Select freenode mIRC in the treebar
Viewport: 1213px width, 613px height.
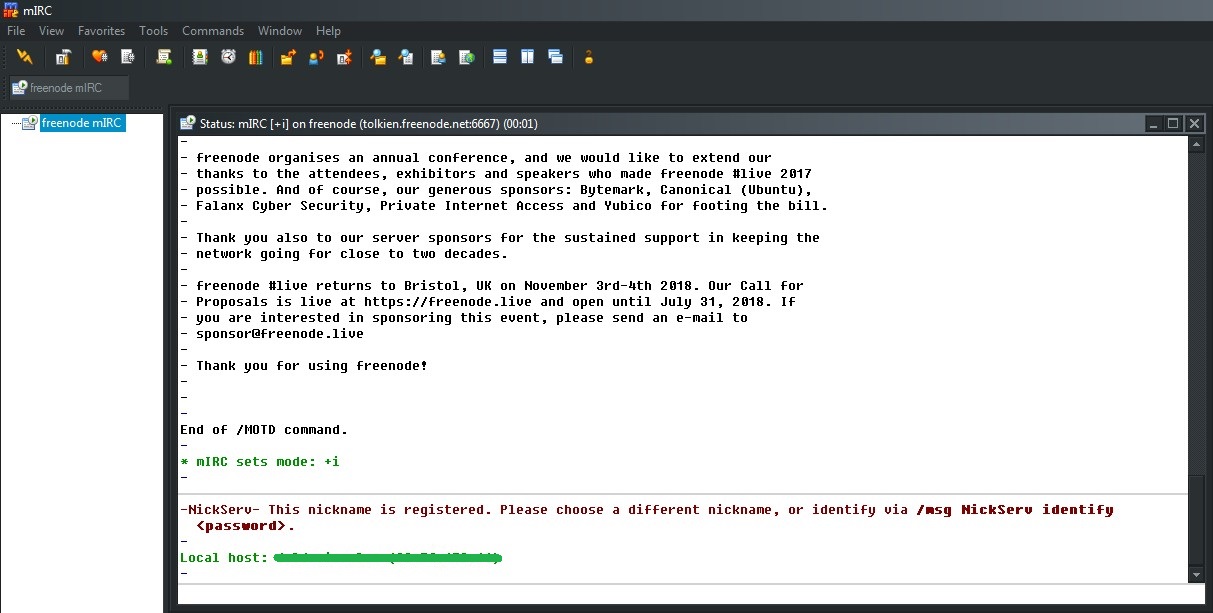pos(82,123)
